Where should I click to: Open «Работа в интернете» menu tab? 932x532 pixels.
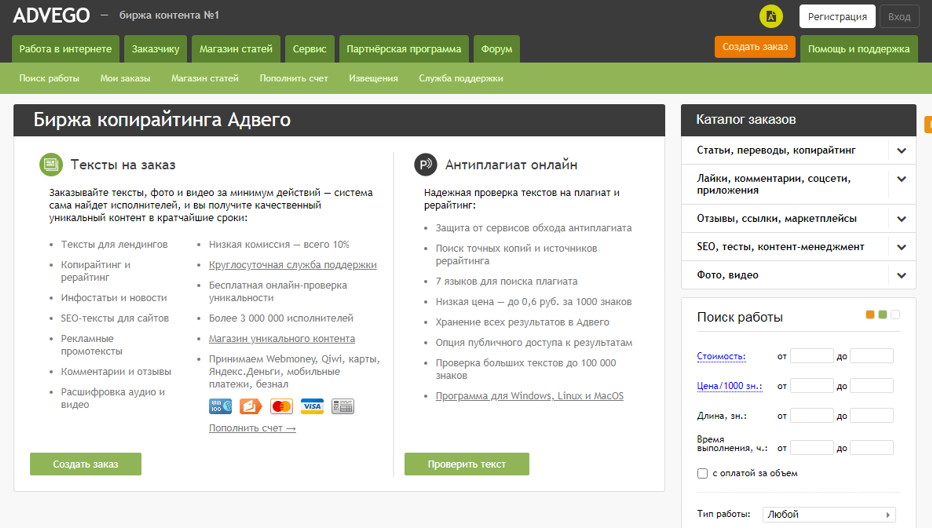tap(65, 49)
